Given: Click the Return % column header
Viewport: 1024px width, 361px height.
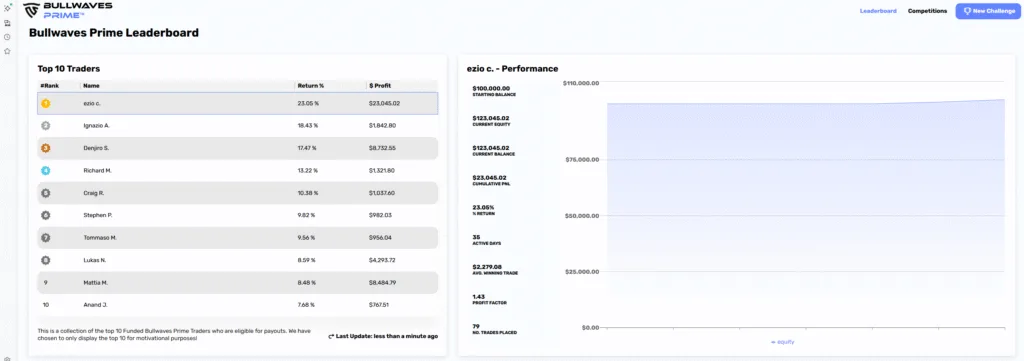Looking at the screenshot, I should point(311,86).
